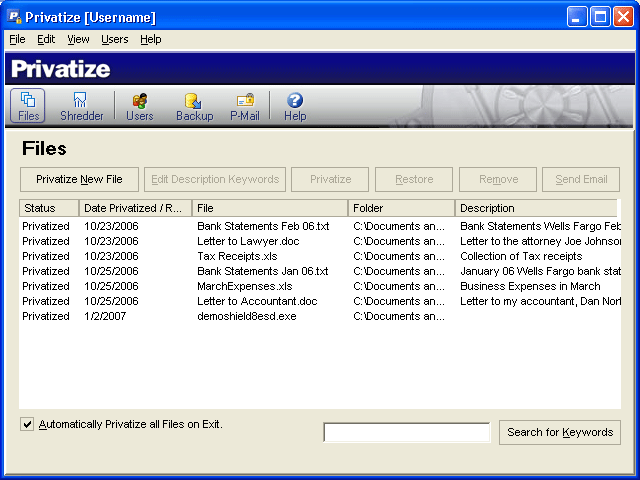640x480 pixels.
Task: Click the 1/2/2007 date cell
Action: coord(105,316)
